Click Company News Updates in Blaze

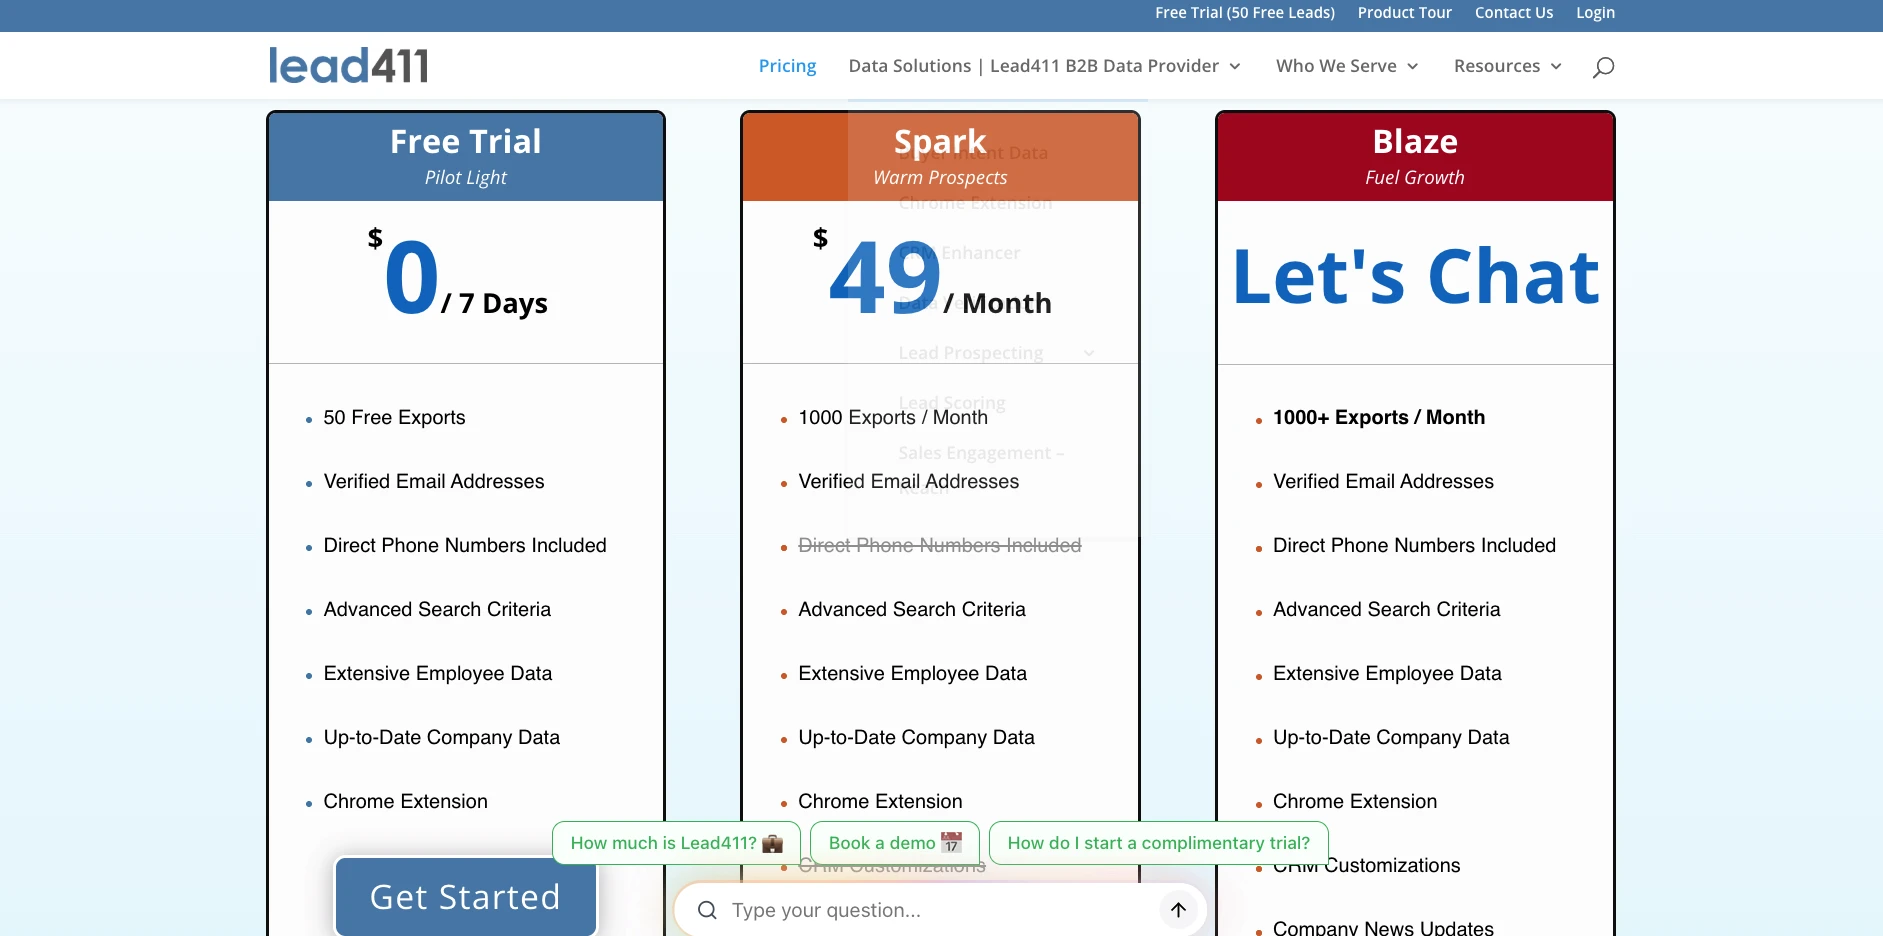point(1383,927)
